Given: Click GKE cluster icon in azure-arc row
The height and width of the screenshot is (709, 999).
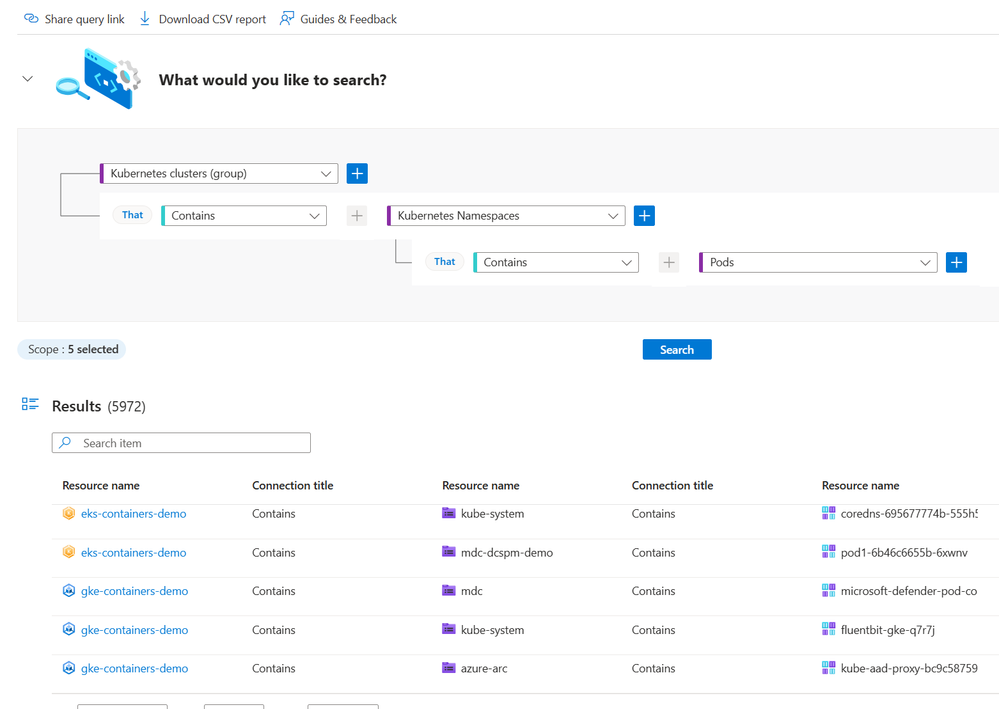Looking at the screenshot, I should (x=69, y=668).
